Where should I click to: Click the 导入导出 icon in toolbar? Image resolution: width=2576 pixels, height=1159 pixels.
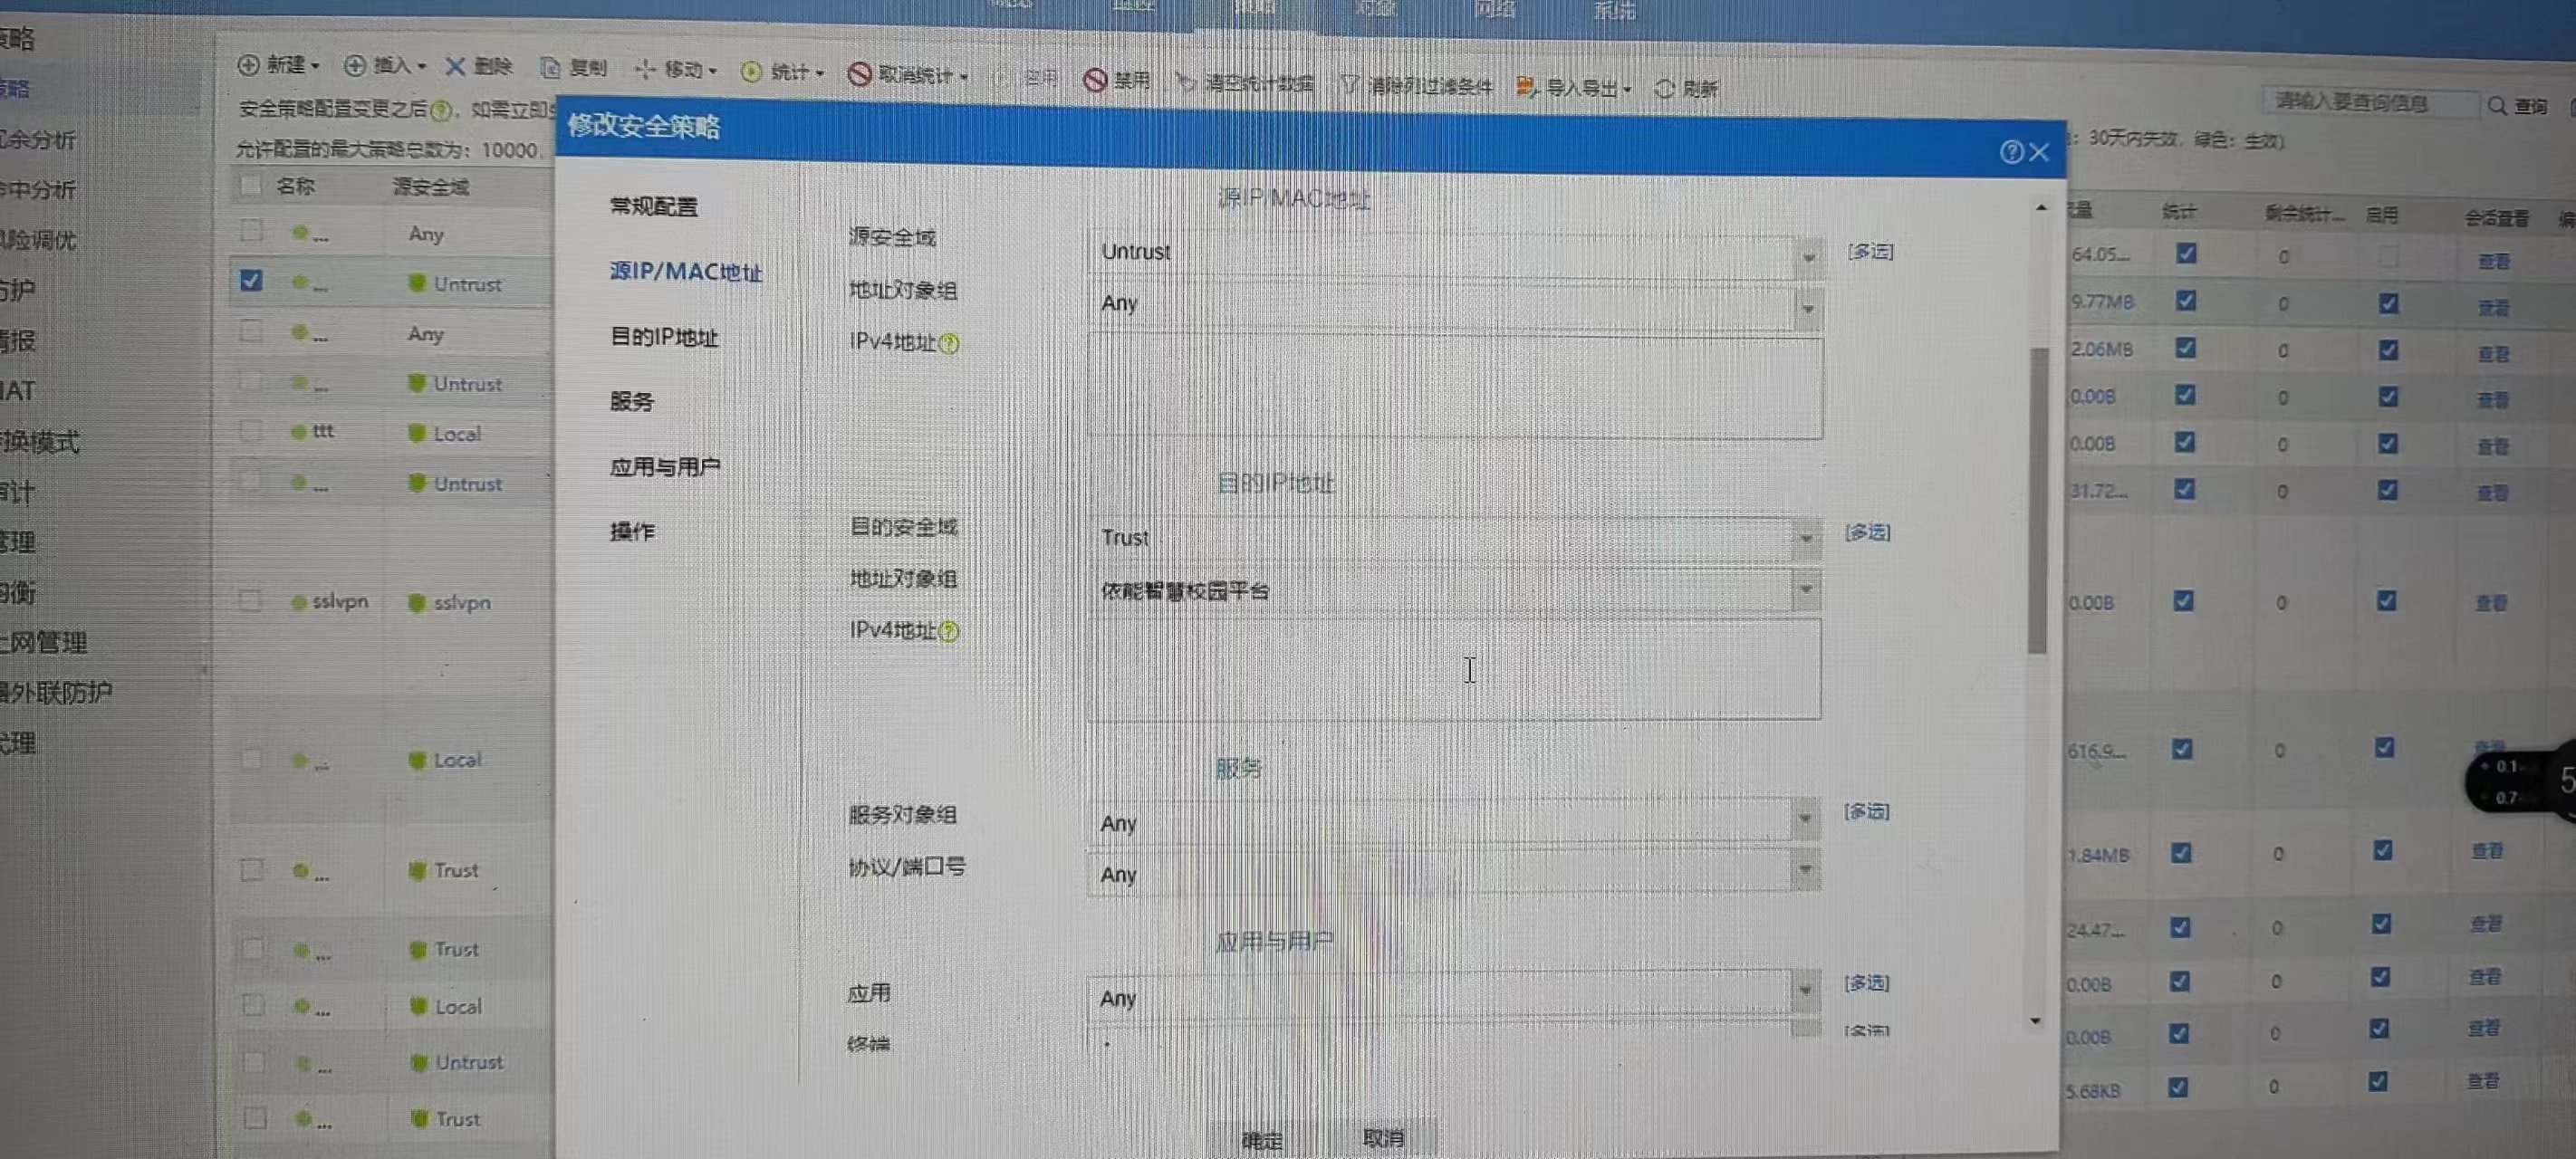(x=1526, y=87)
